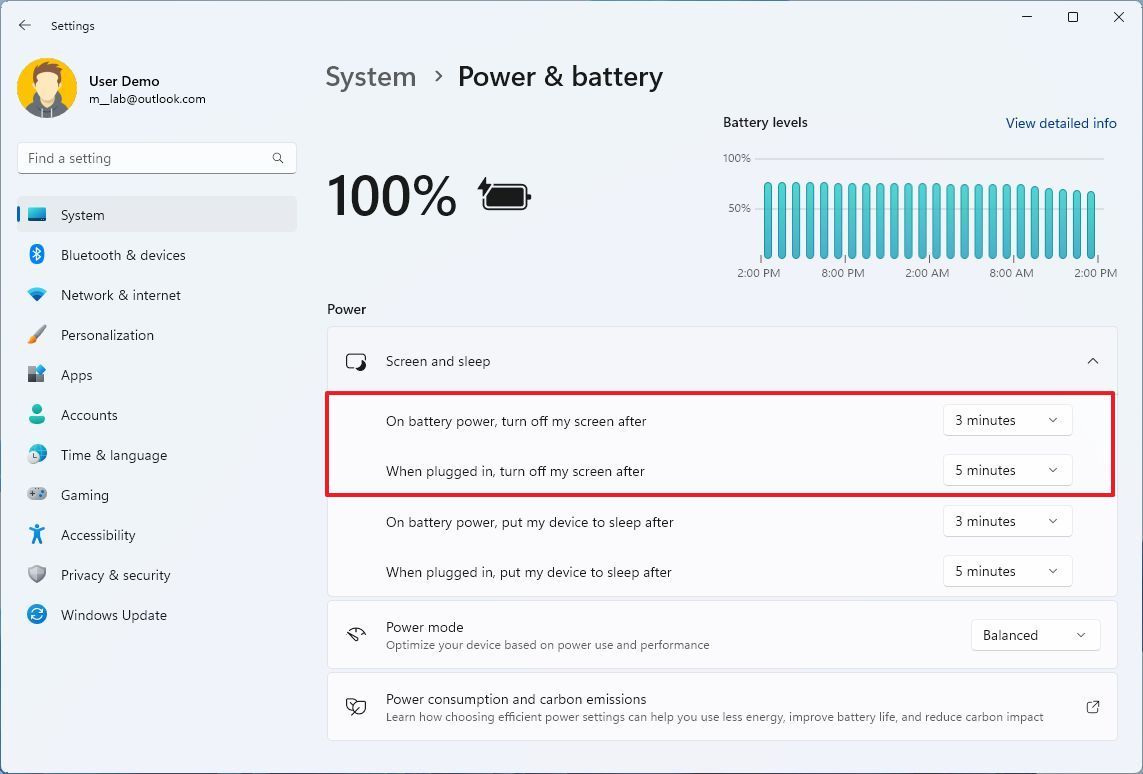This screenshot has height=774, width=1143.
Task: Click the battery status icon near 100%
Action: [x=503, y=195]
